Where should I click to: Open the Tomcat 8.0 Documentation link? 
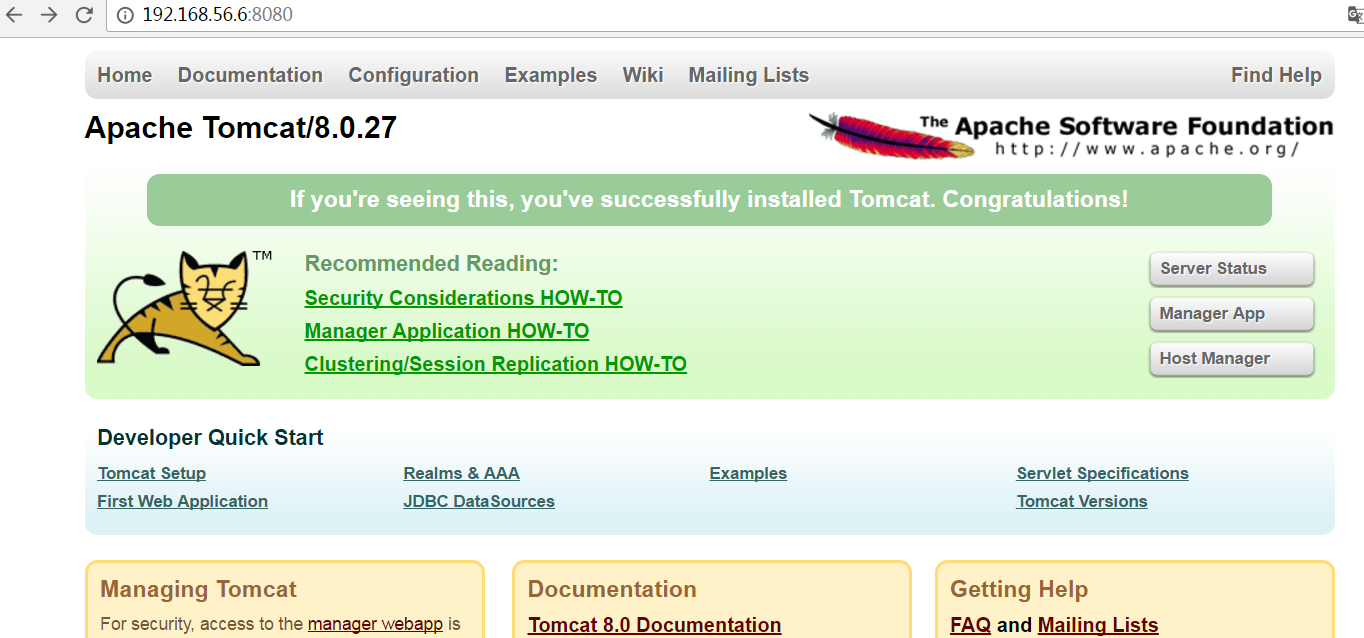point(654,625)
